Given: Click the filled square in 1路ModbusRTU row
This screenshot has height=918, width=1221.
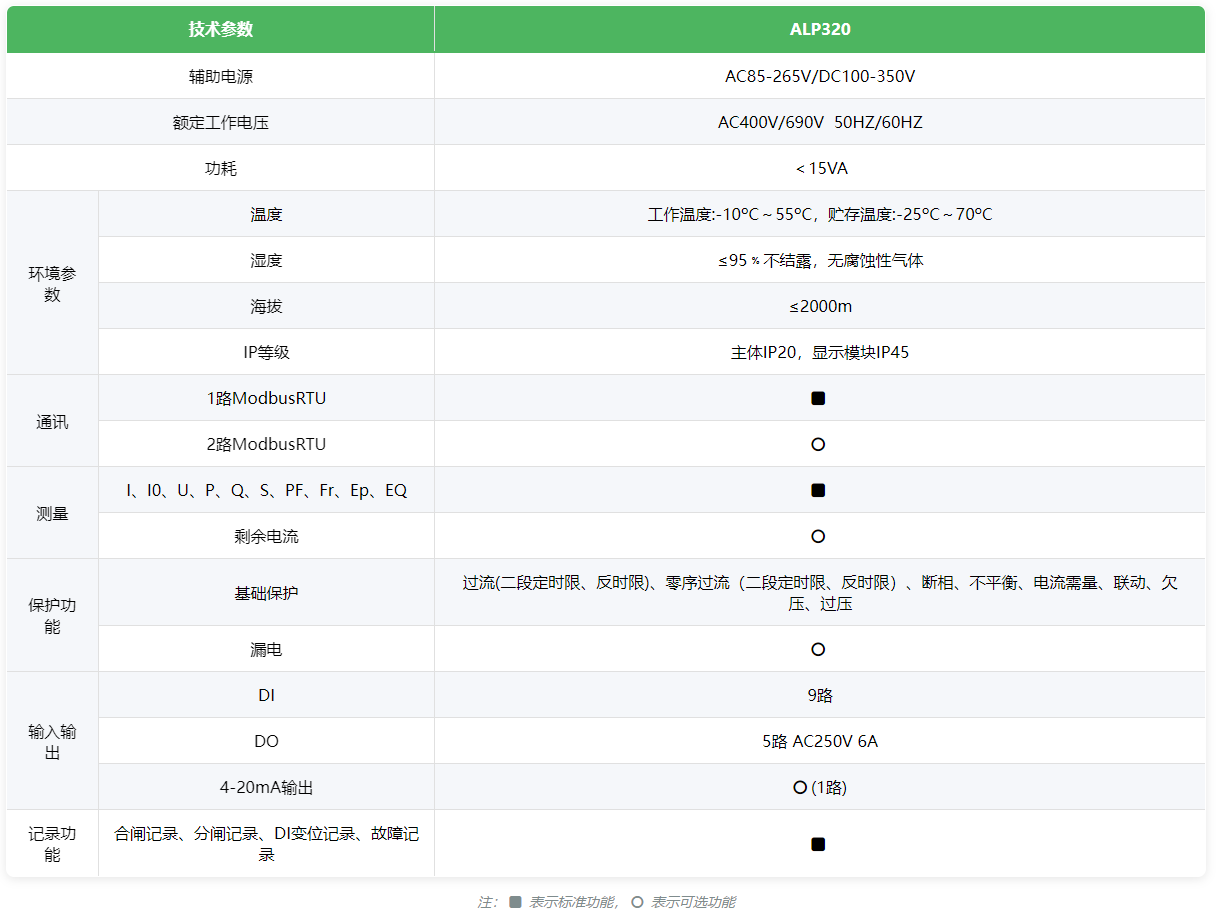Looking at the screenshot, I should (818, 398).
